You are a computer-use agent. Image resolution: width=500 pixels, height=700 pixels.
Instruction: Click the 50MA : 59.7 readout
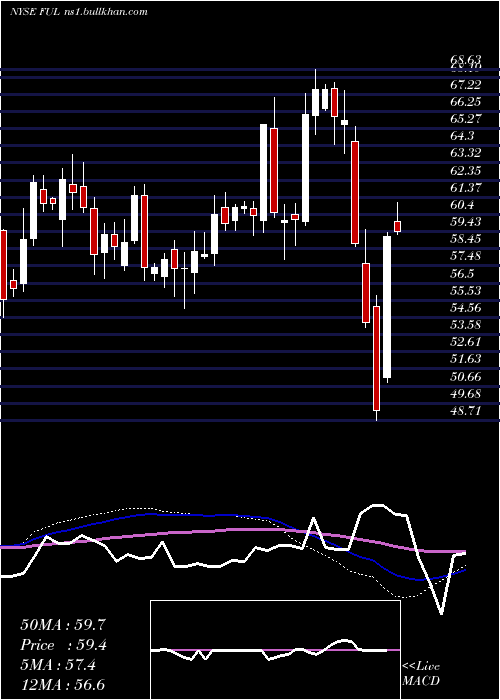pyautogui.click(x=63, y=625)
